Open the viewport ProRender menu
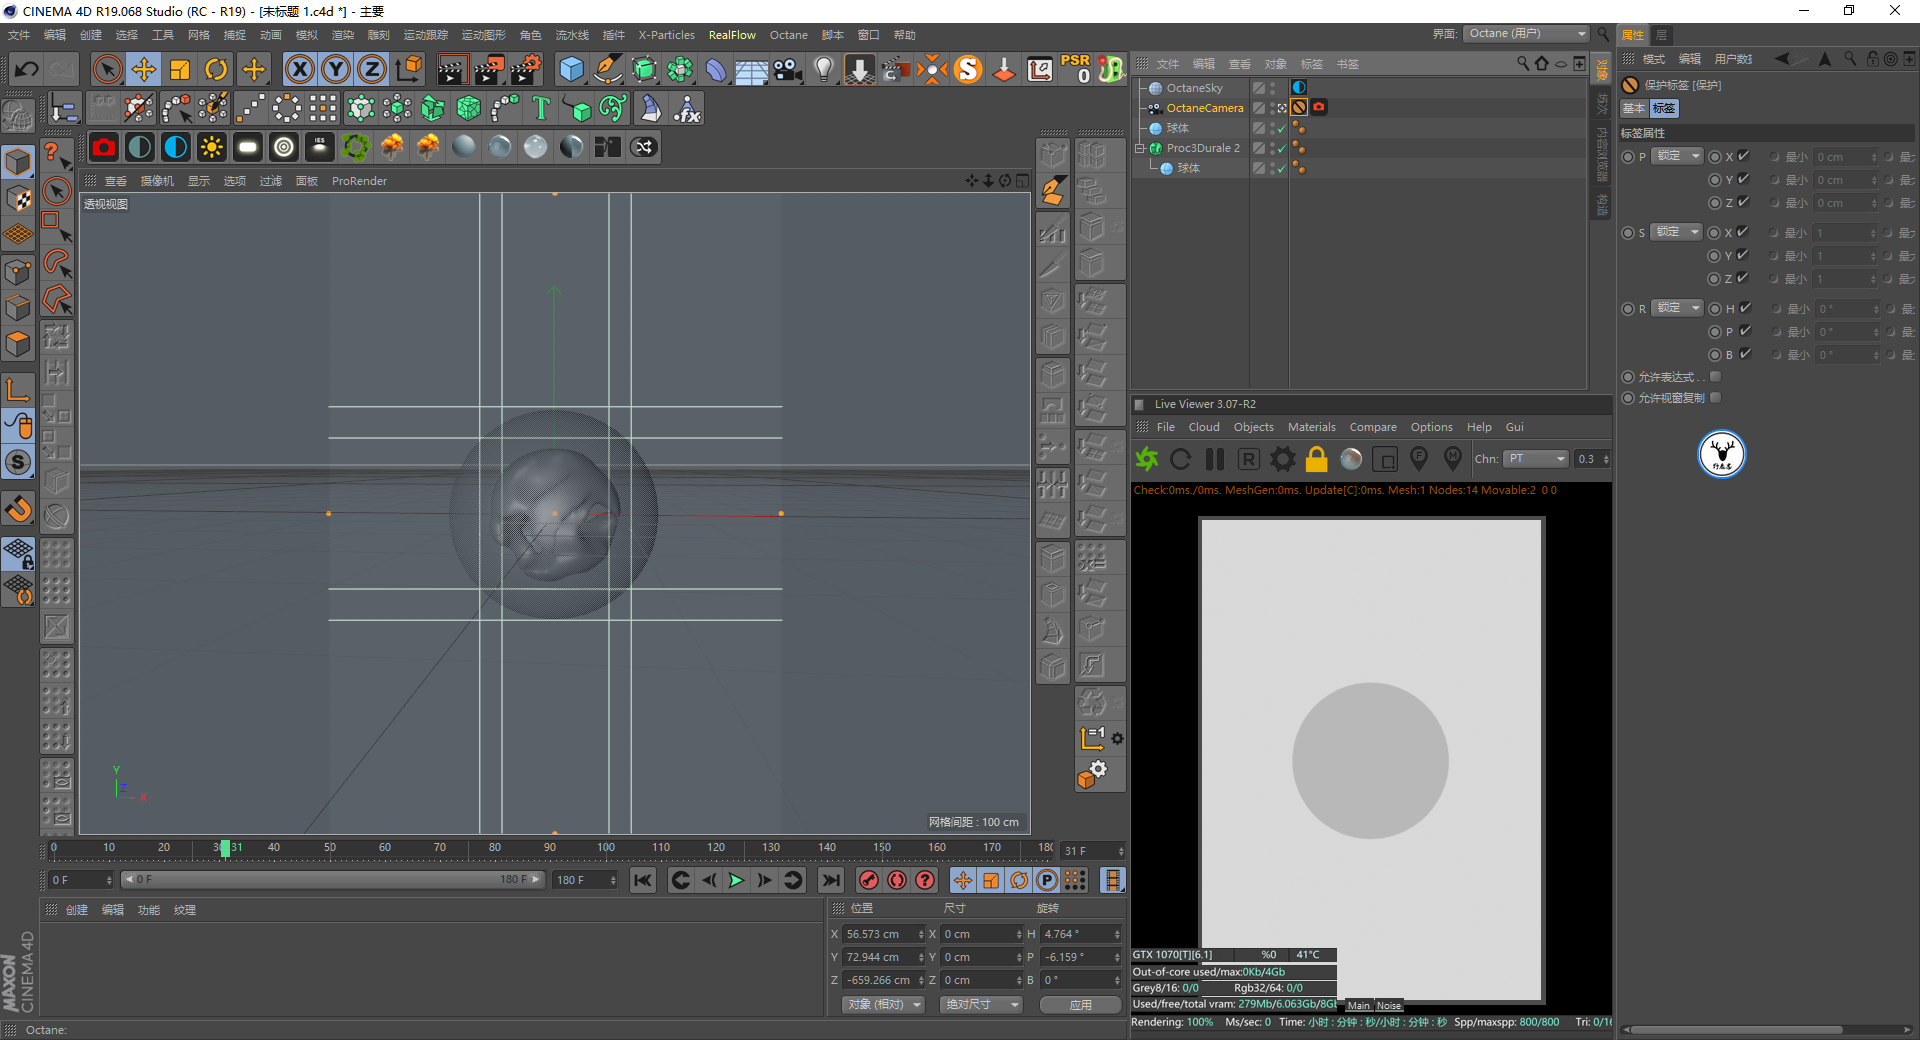Screen dimensions: 1920x1040 tap(359, 181)
